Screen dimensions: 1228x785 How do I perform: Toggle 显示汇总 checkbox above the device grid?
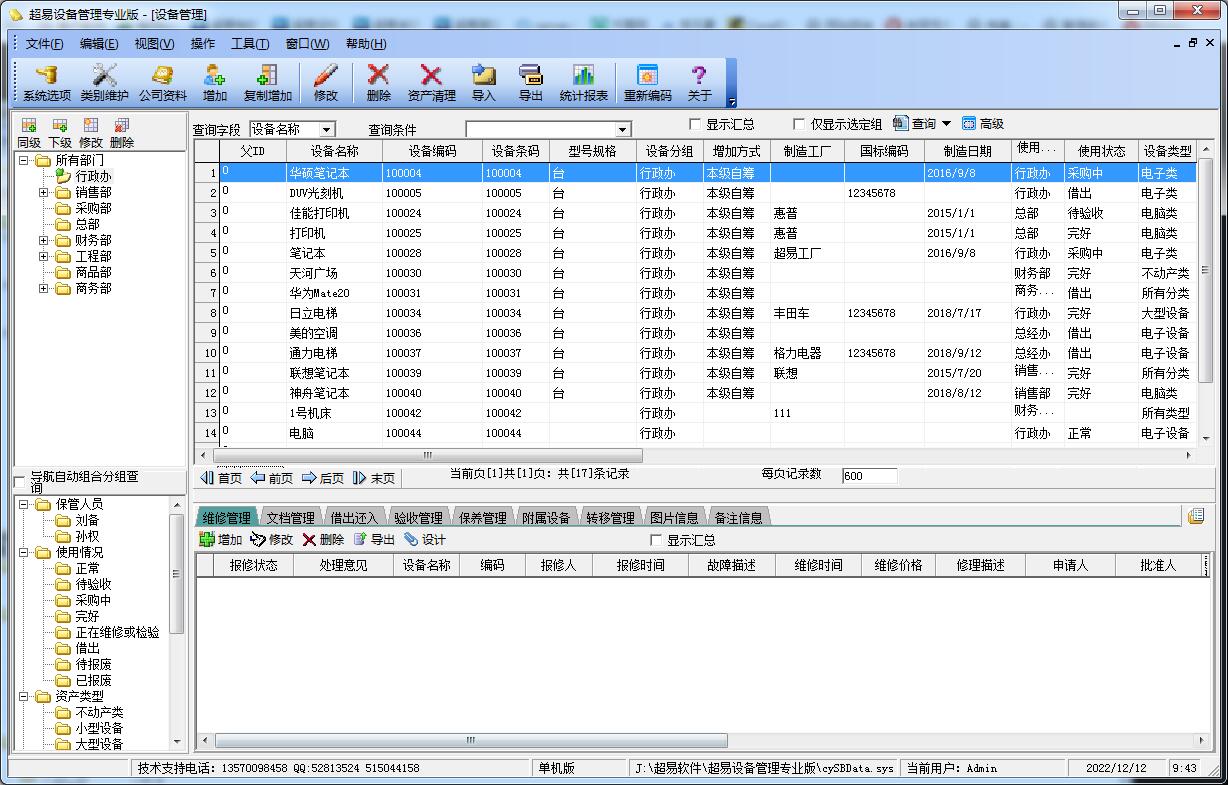pos(695,124)
